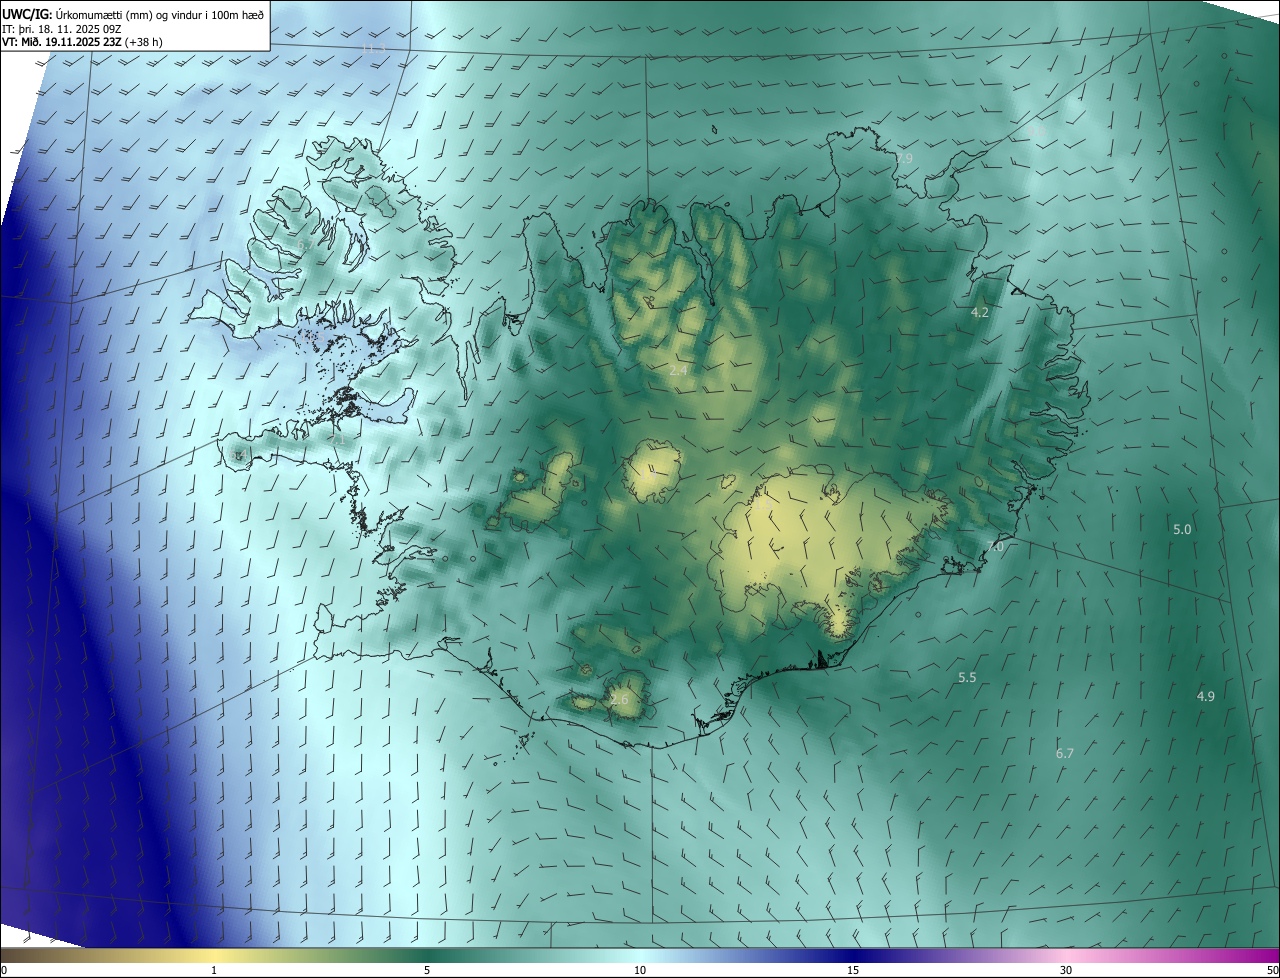Click the colorbar tick label 5
The width and height of the screenshot is (1280, 978).
tap(427, 970)
